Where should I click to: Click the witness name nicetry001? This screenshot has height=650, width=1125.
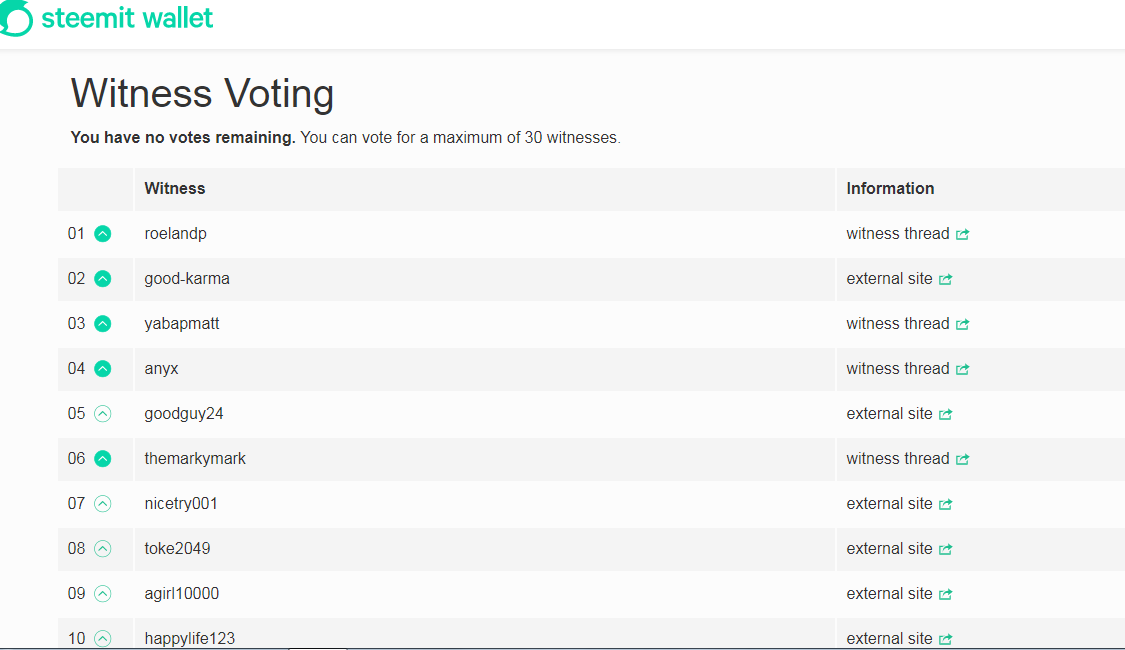pyautogui.click(x=181, y=504)
